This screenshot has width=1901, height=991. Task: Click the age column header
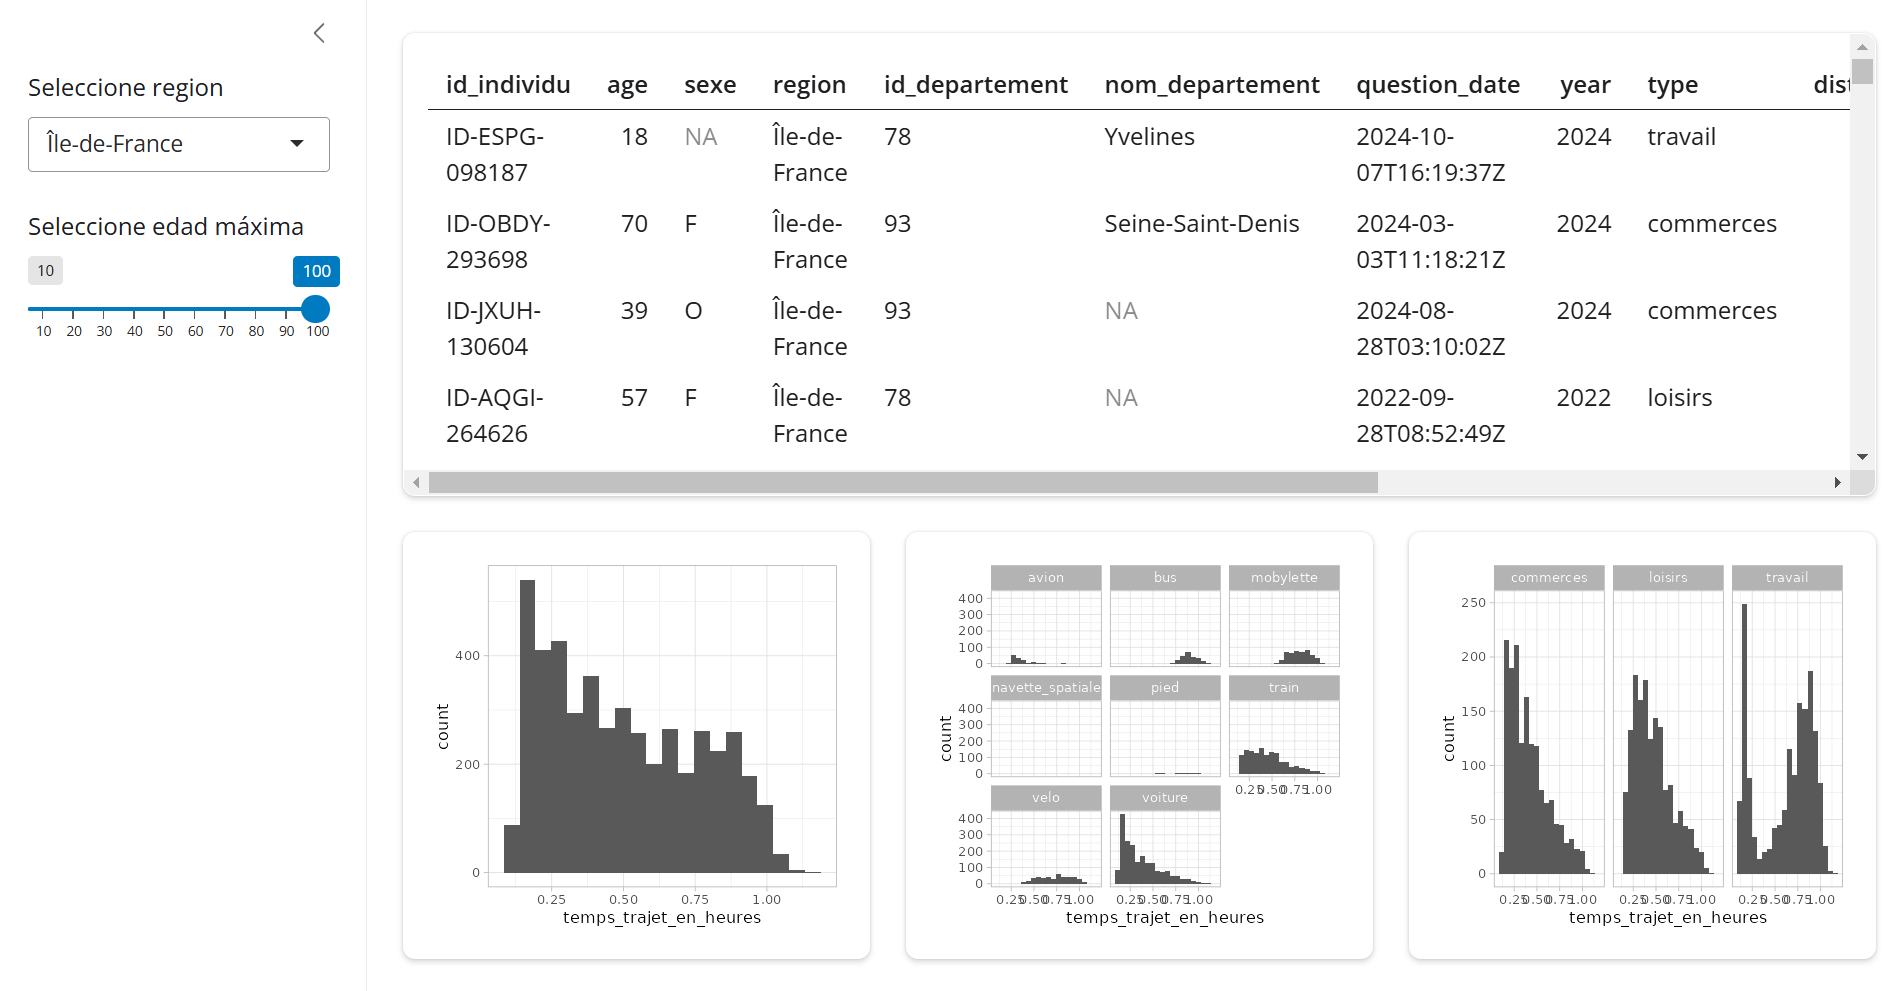click(627, 85)
